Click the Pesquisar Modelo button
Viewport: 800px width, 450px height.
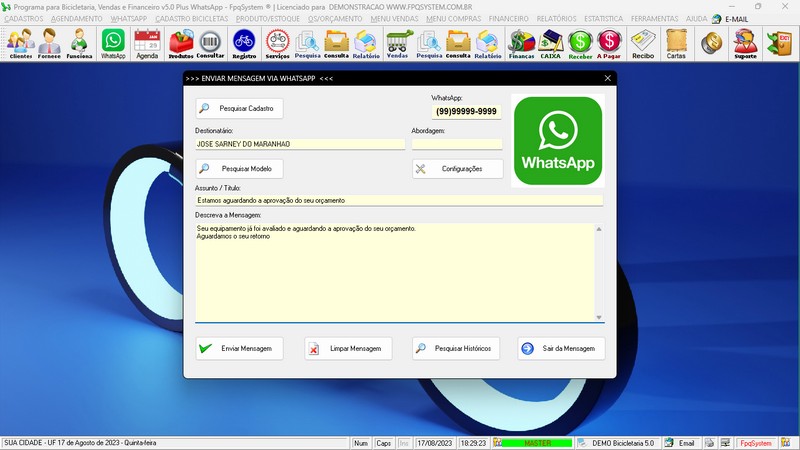pyautogui.click(x=239, y=168)
